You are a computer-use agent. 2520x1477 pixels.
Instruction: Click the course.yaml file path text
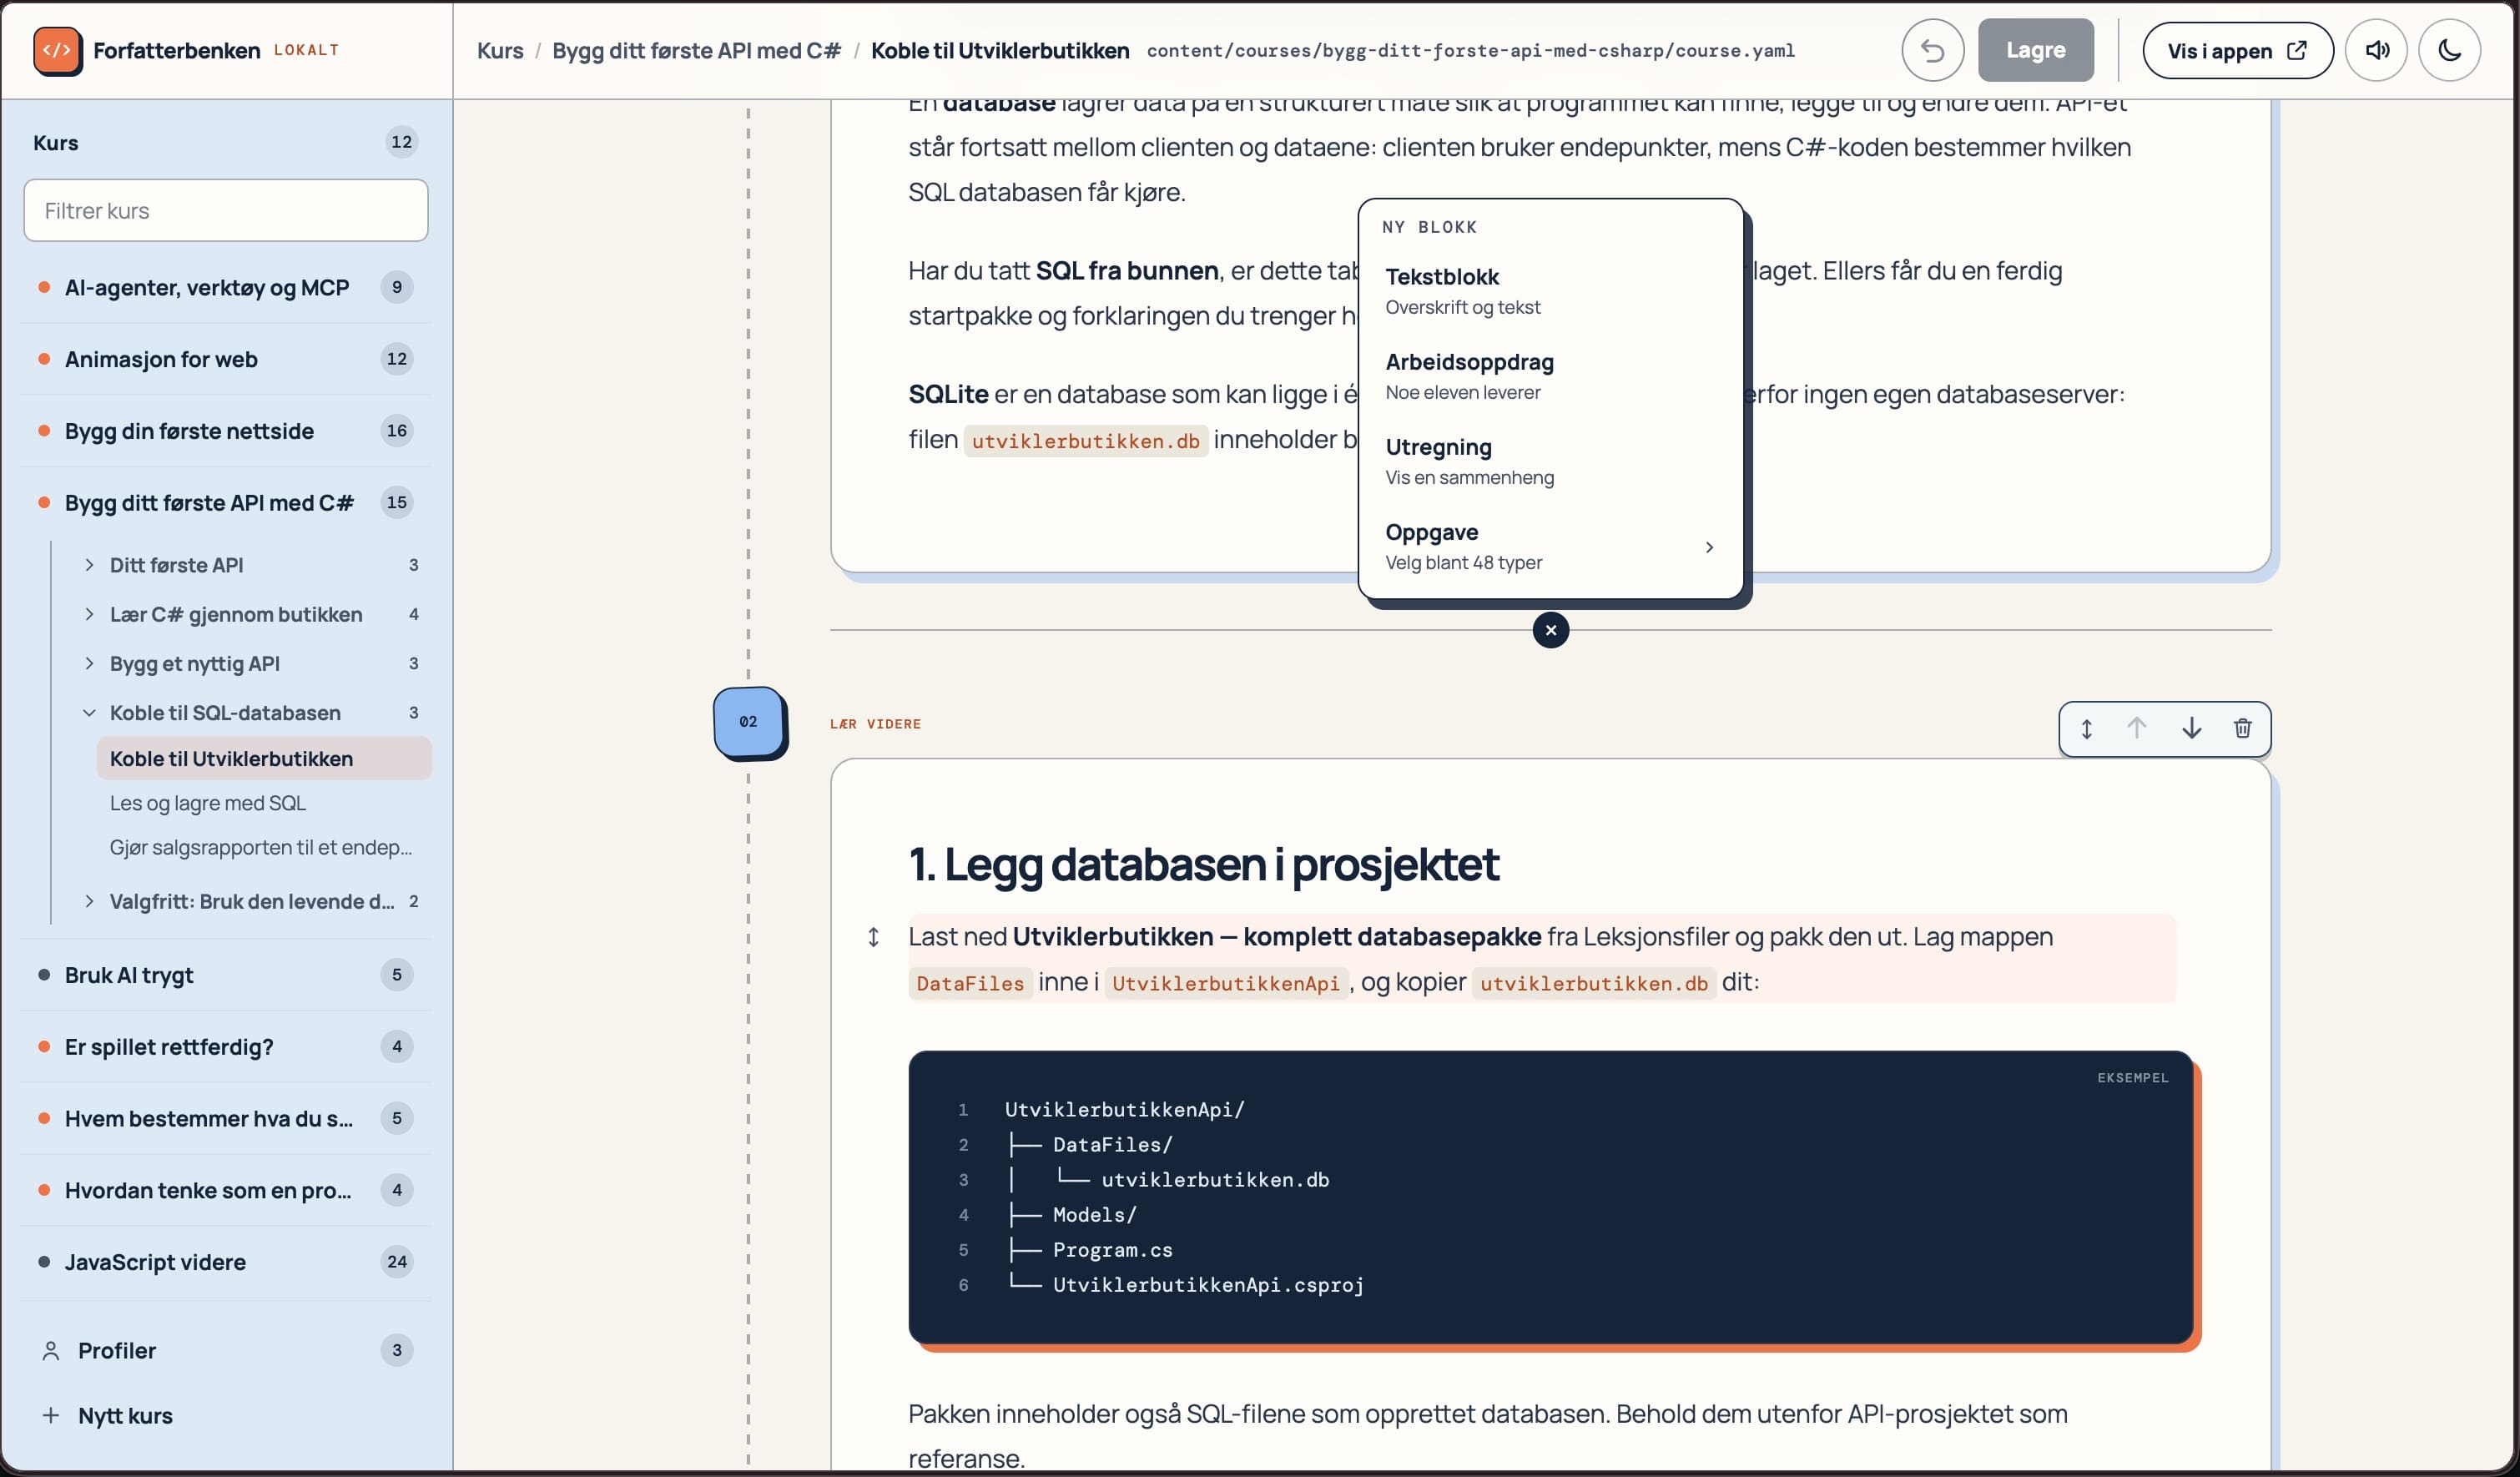coord(1470,51)
